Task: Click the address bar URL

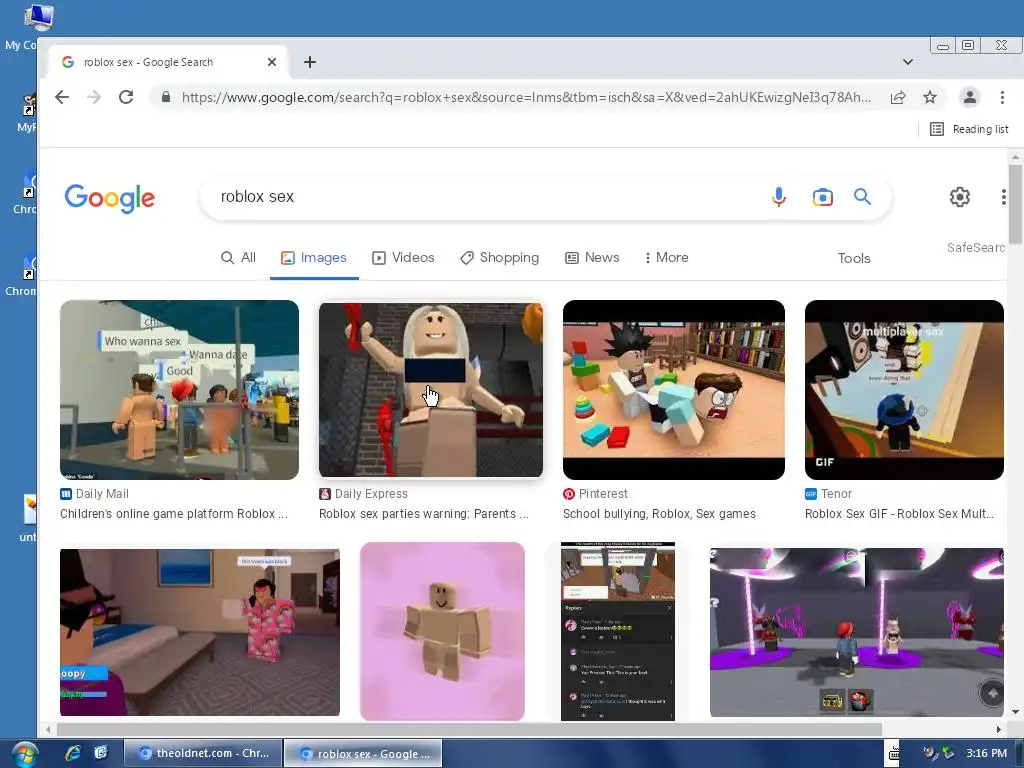Action: [526, 97]
